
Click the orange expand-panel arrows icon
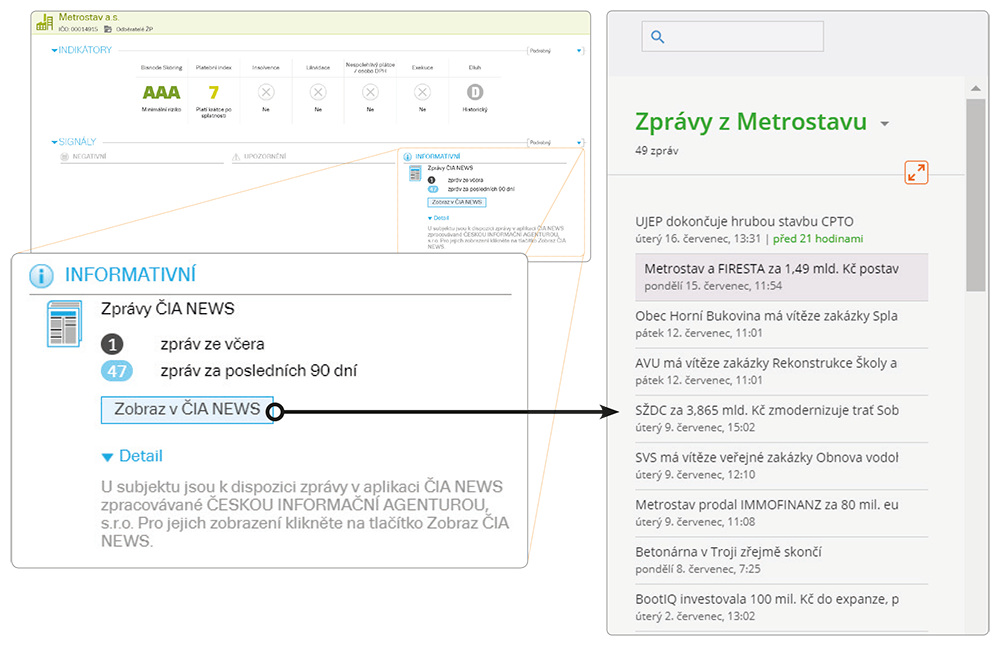(916, 172)
